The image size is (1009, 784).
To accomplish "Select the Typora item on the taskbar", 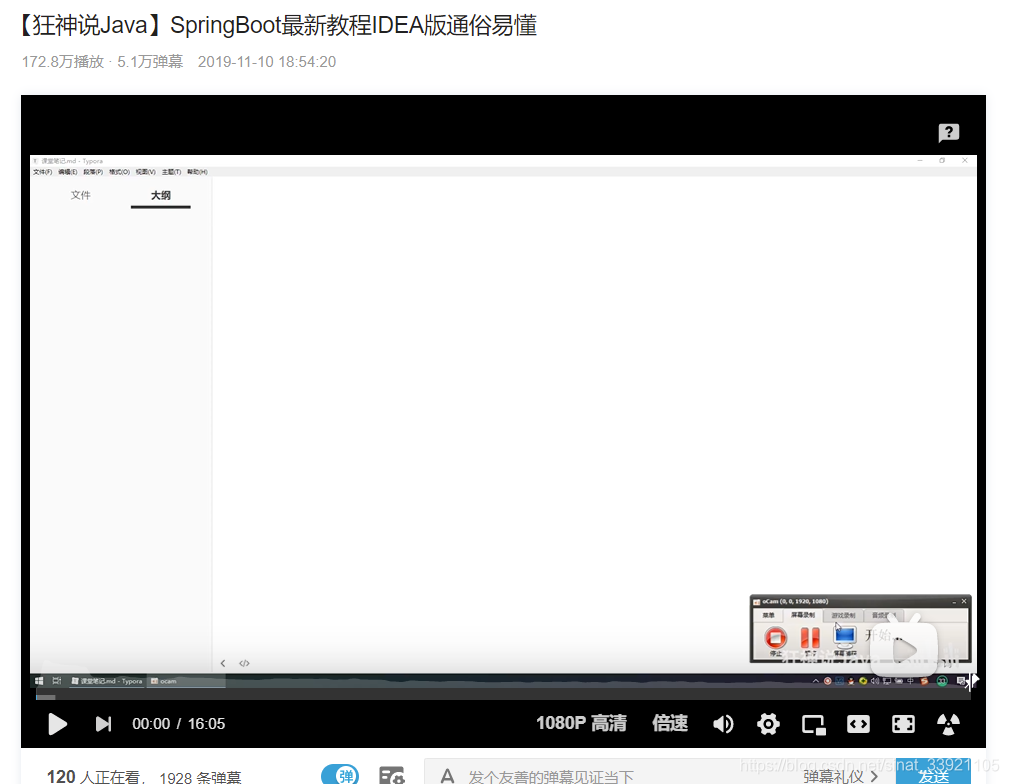I will 107,681.
